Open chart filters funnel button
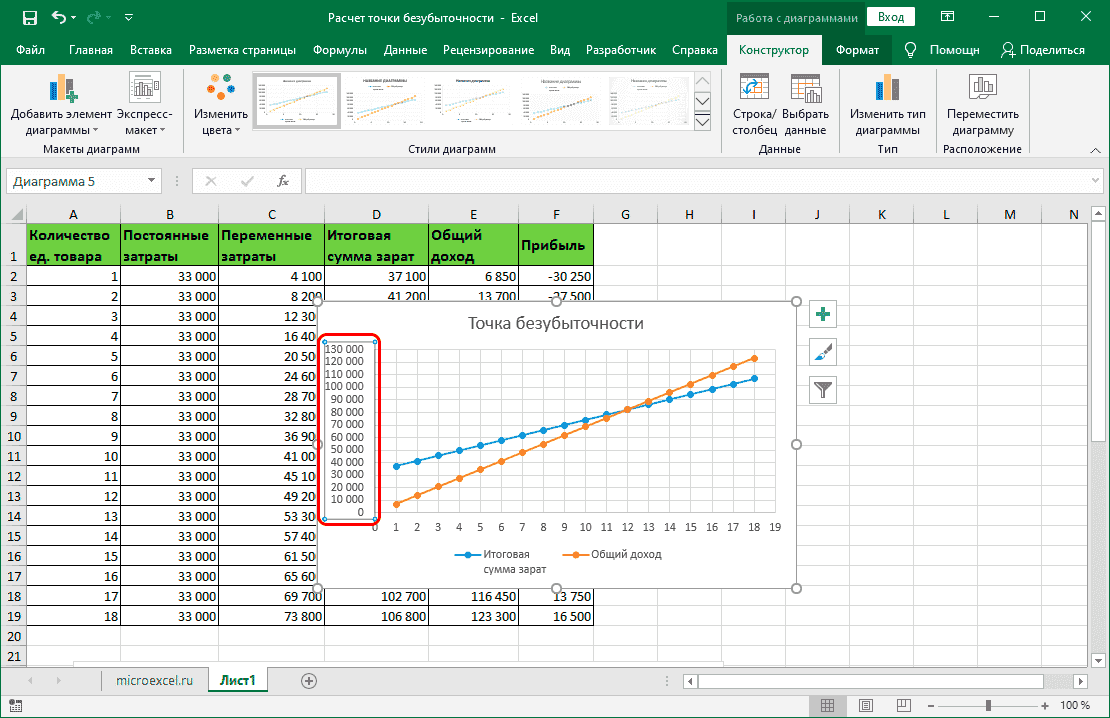The height and width of the screenshot is (718, 1110). 823,390
